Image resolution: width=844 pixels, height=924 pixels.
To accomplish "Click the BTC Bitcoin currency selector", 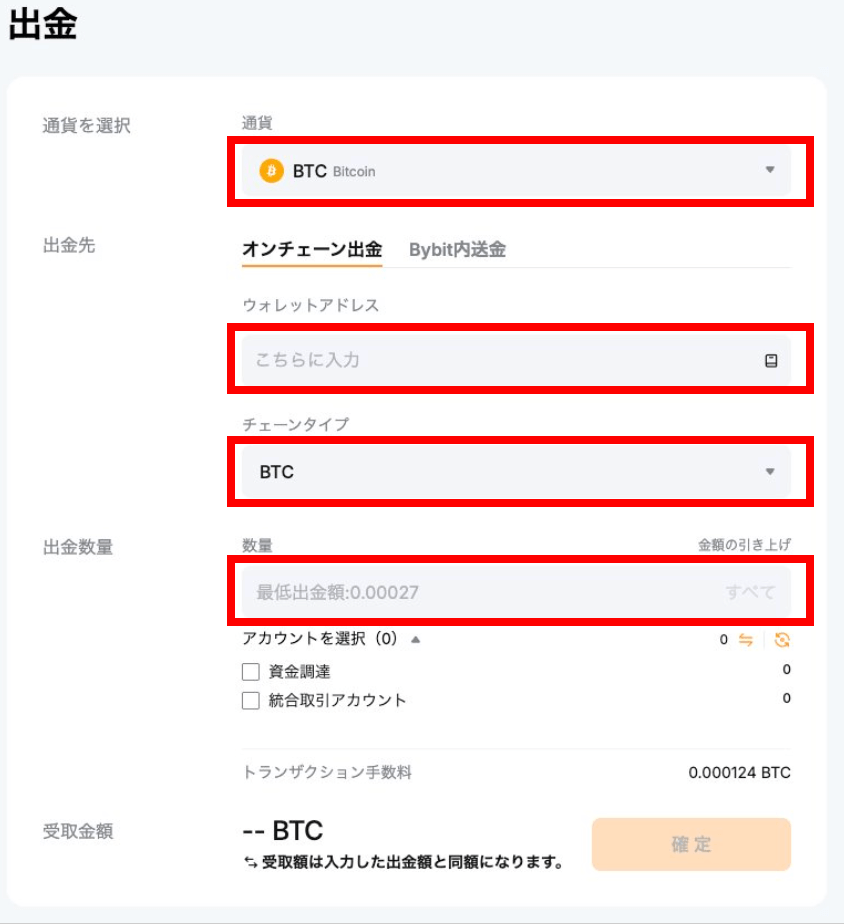I will pos(500,171).
